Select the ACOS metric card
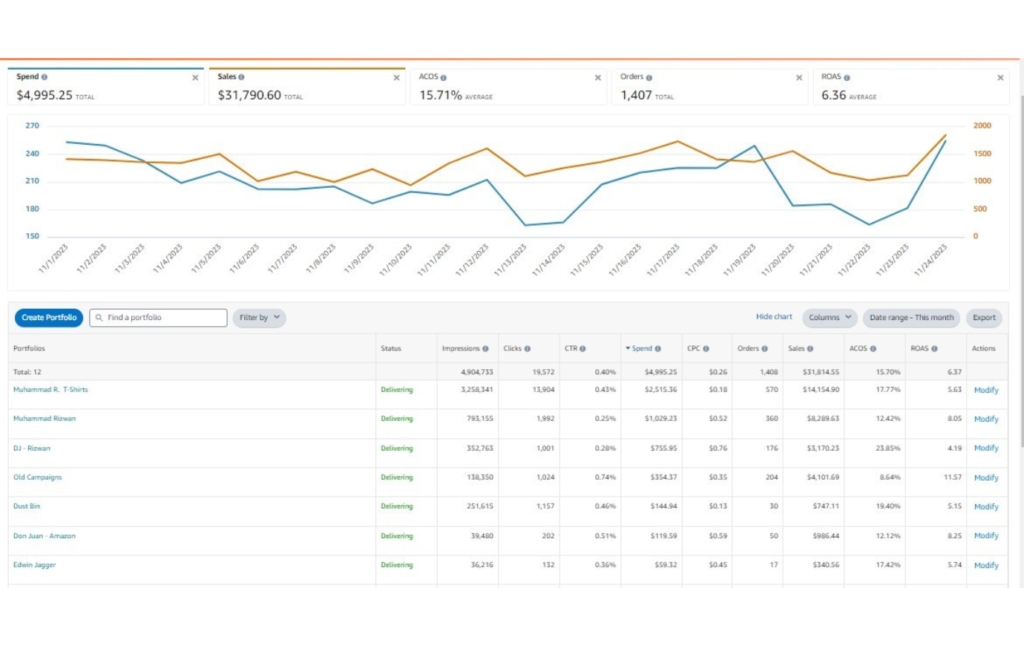This screenshot has height=646, width=1024. tap(508, 86)
